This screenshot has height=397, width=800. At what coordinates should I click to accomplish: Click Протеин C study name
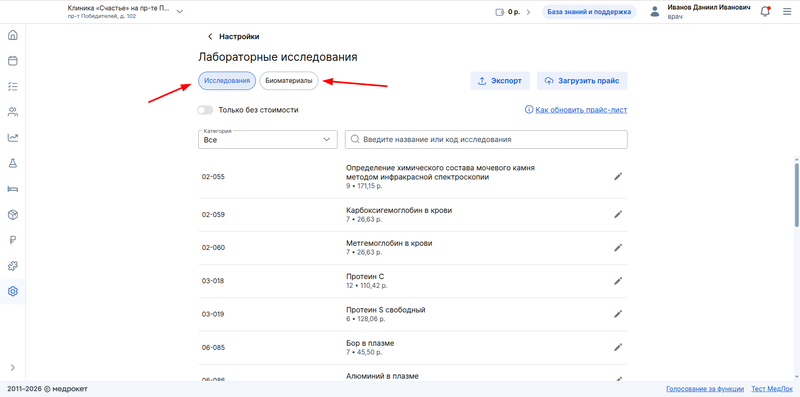point(365,277)
